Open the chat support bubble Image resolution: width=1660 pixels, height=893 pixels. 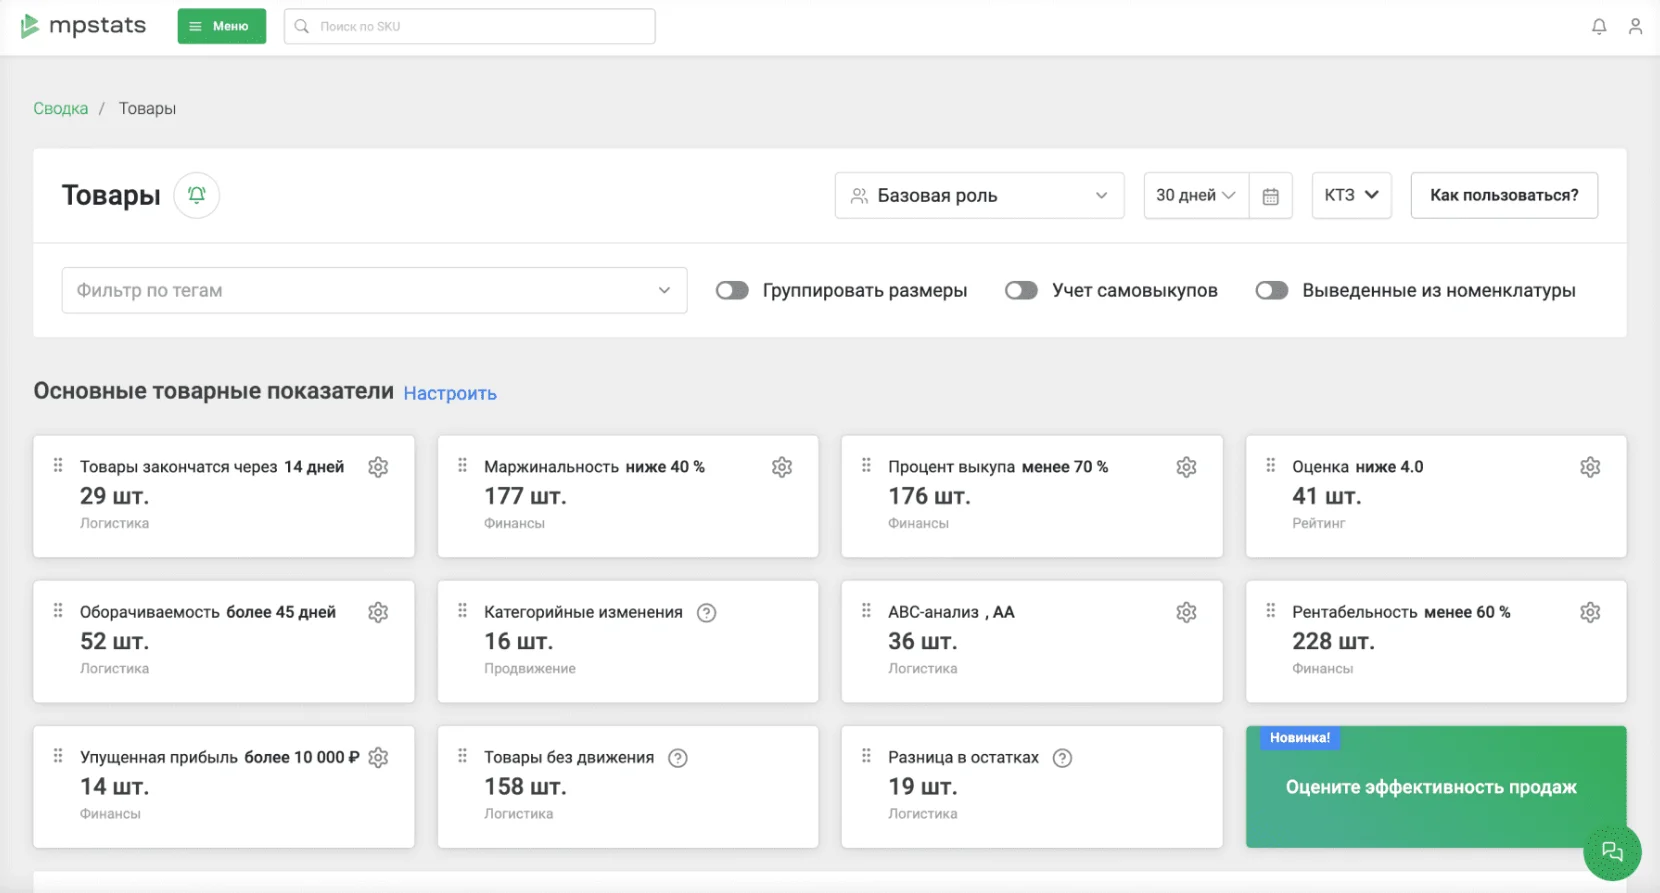pos(1612,852)
